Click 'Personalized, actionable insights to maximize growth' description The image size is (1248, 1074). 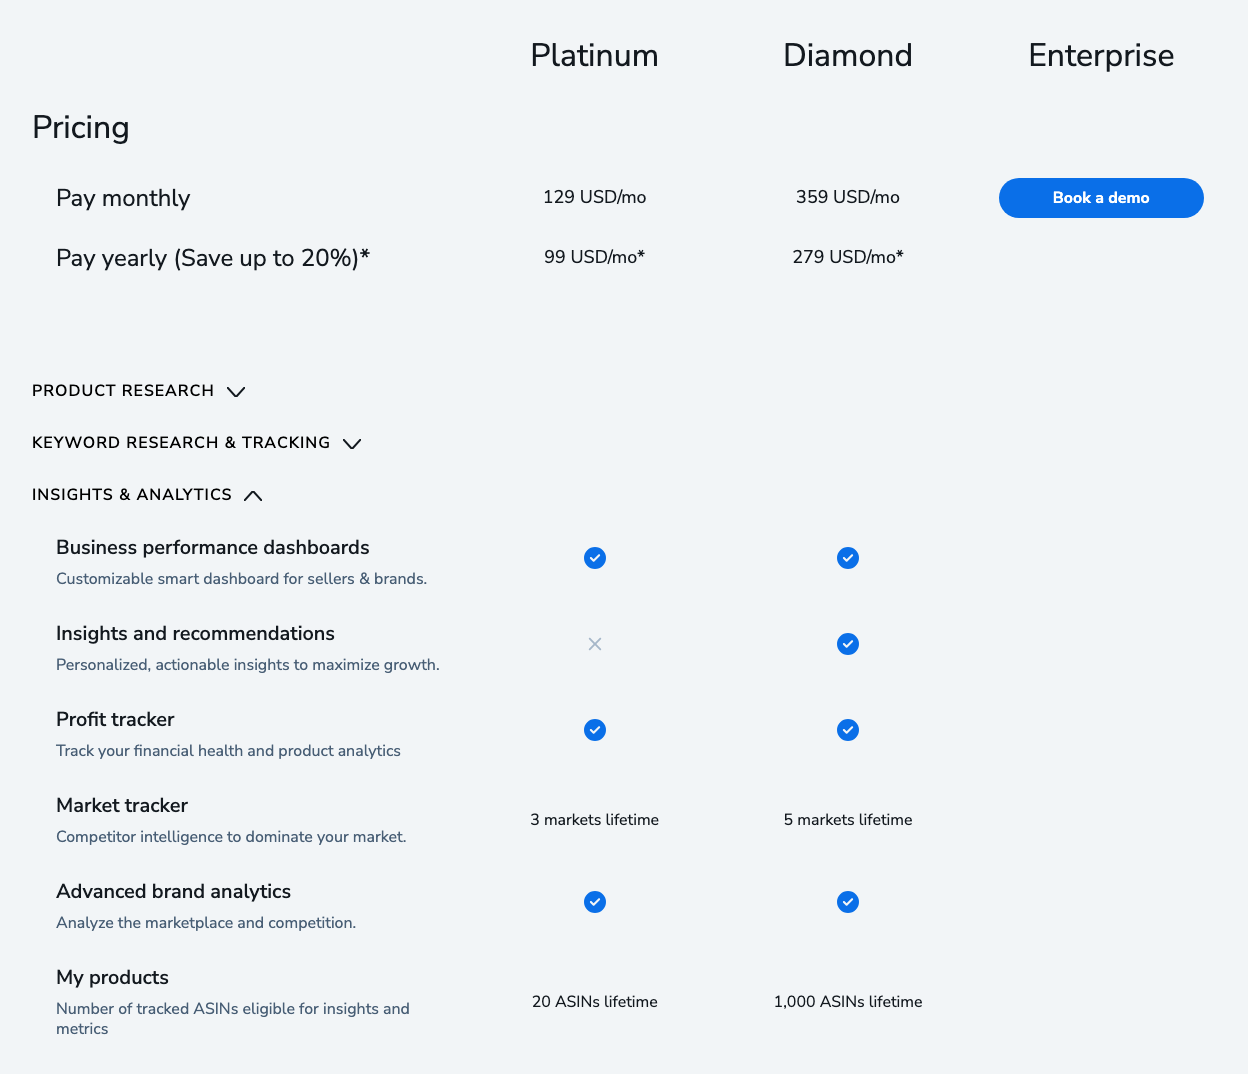(x=248, y=665)
